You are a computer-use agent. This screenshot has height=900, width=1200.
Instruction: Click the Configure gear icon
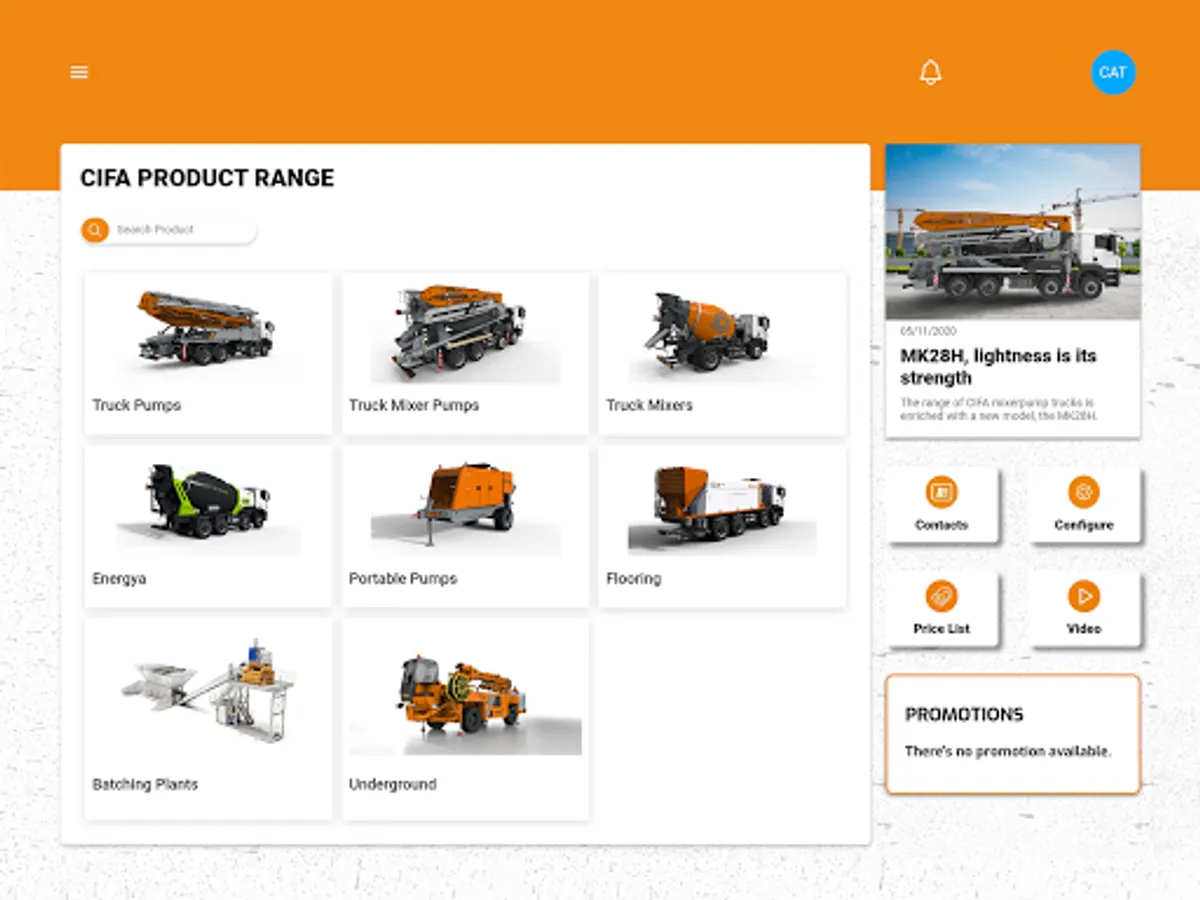[1083, 491]
